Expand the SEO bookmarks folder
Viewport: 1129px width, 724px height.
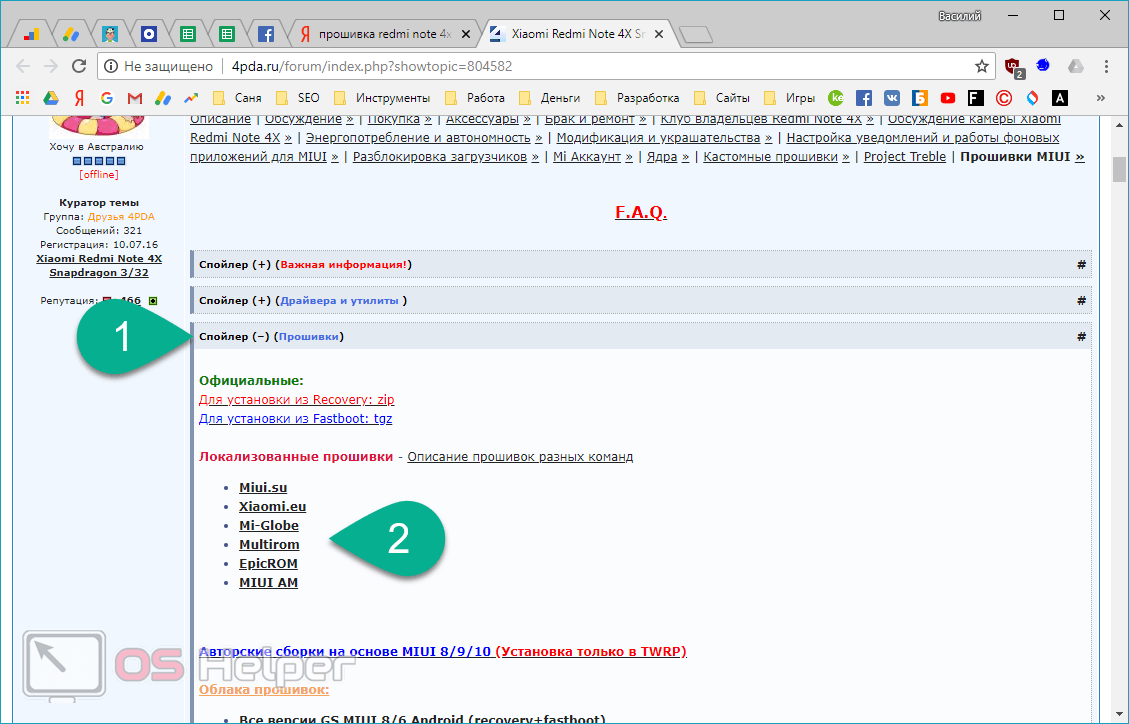[x=297, y=98]
